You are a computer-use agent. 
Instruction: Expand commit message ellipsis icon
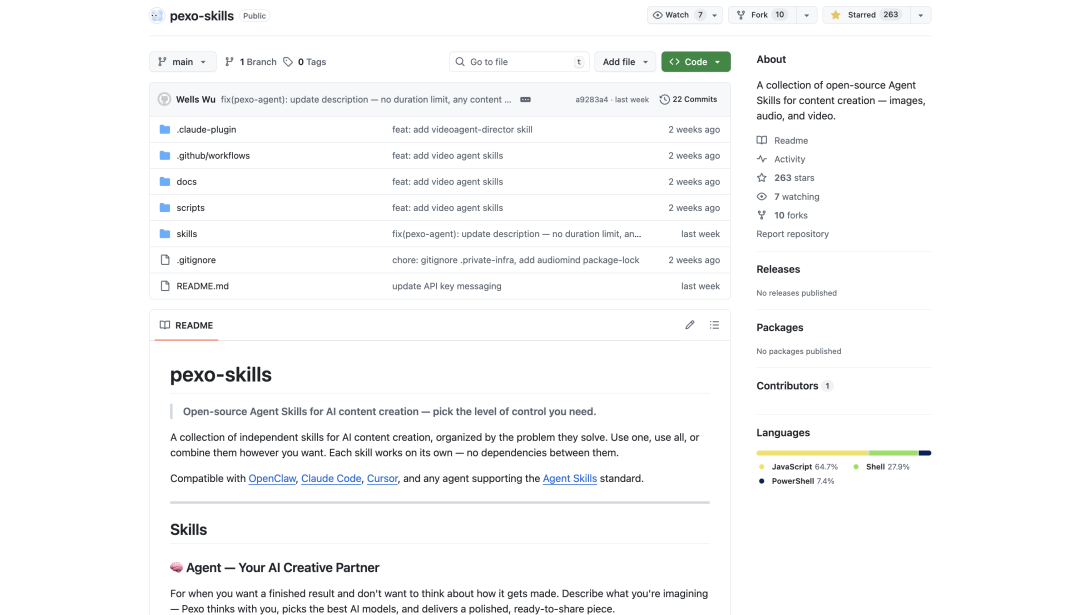click(526, 100)
